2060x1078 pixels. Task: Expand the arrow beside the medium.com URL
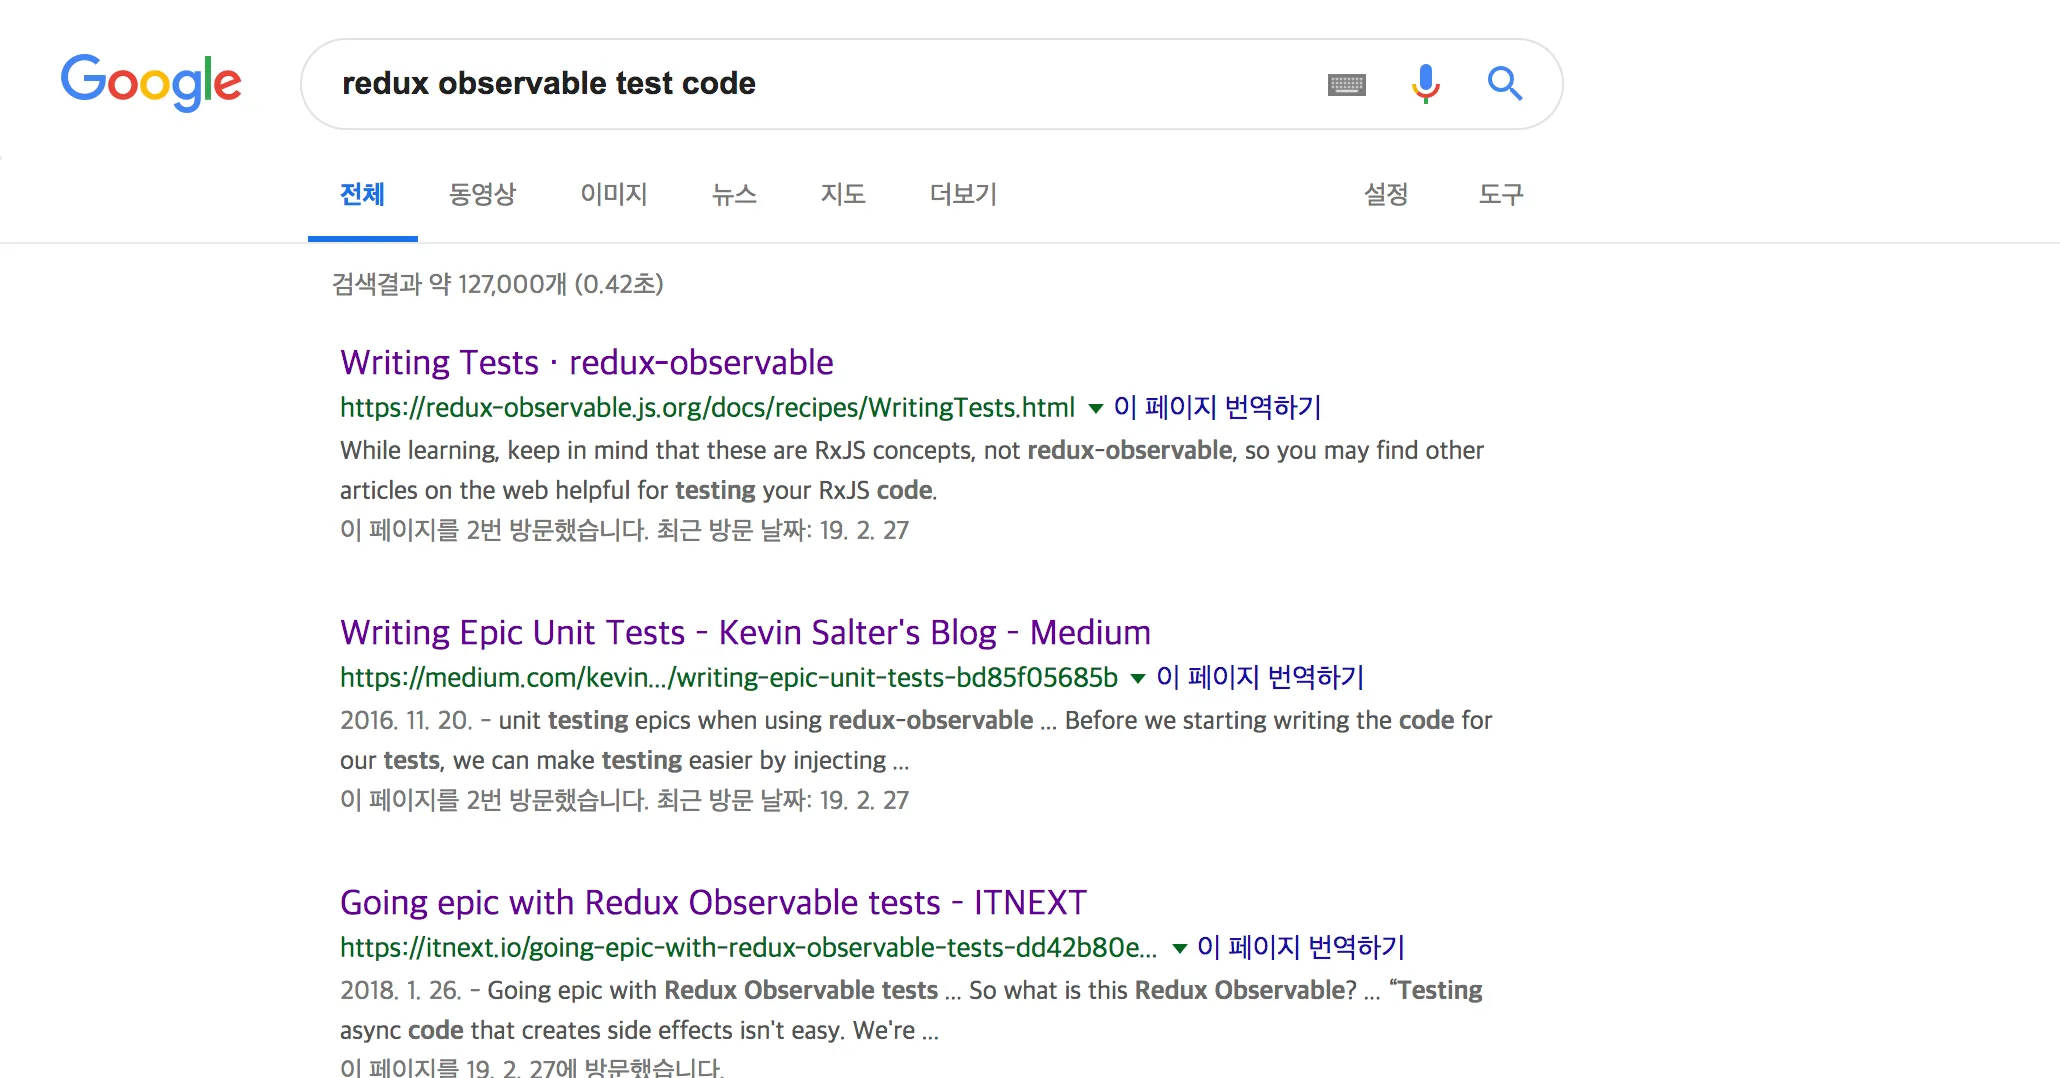[x=1137, y=678]
